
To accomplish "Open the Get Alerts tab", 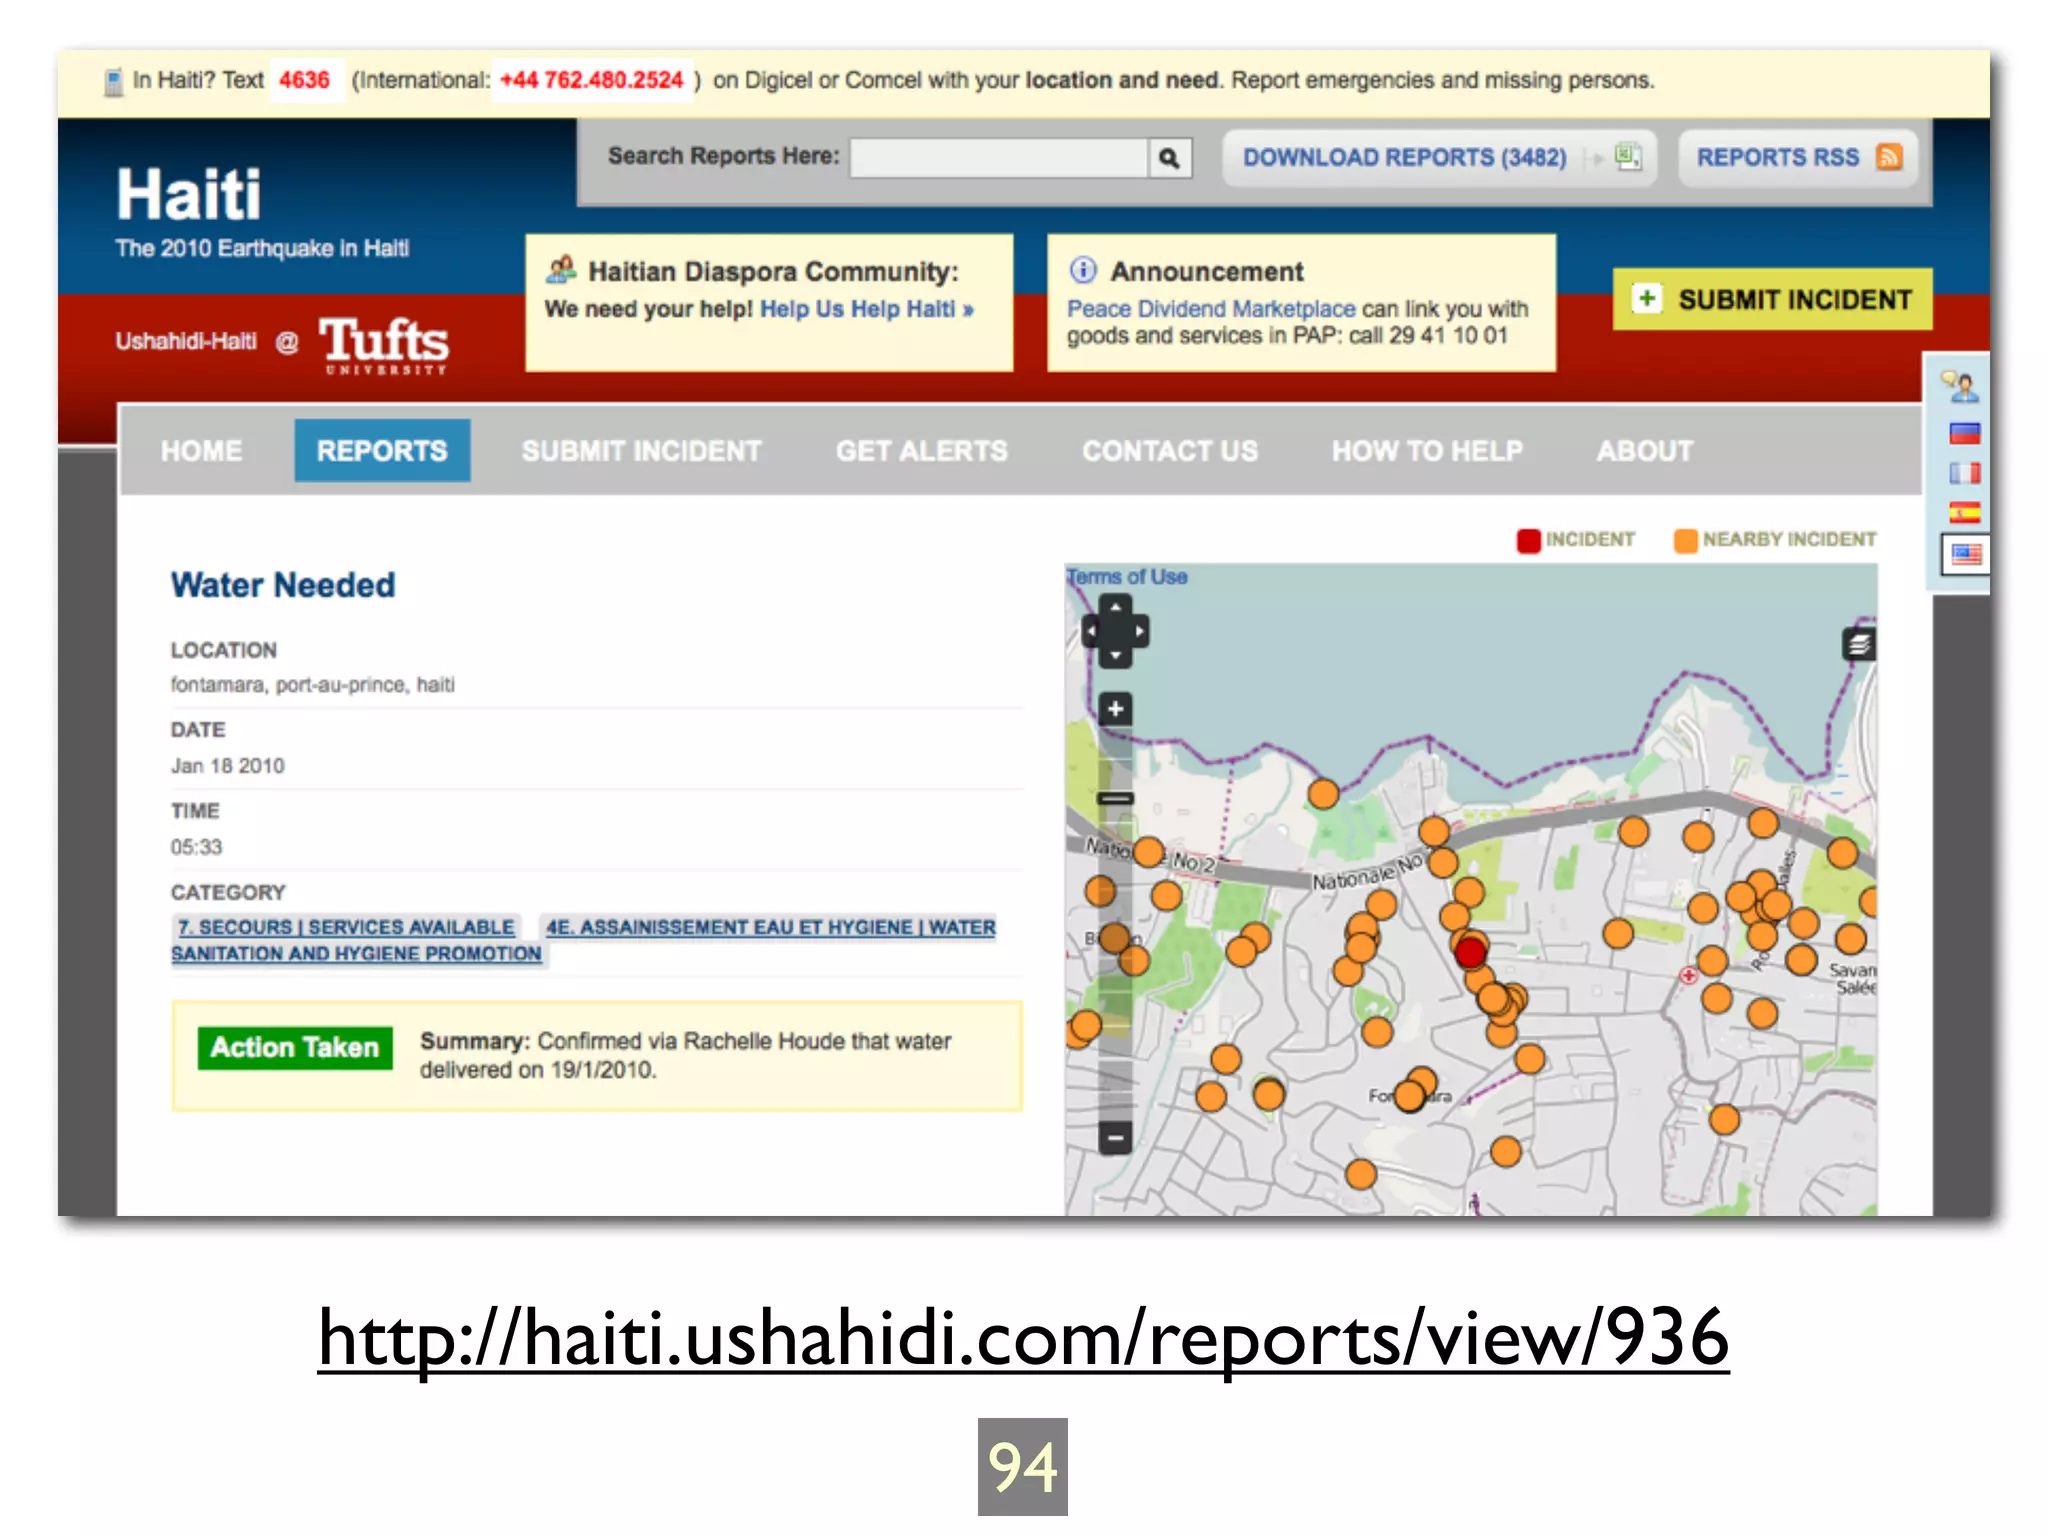I will pyautogui.click(x=922, y=451).
